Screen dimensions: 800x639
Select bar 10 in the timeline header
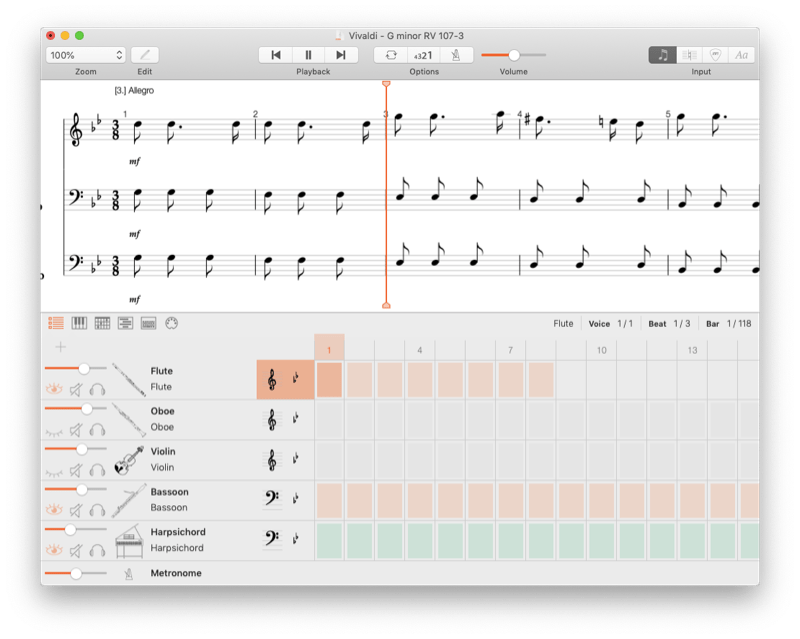pyautogui.click(x=602, y=350)
